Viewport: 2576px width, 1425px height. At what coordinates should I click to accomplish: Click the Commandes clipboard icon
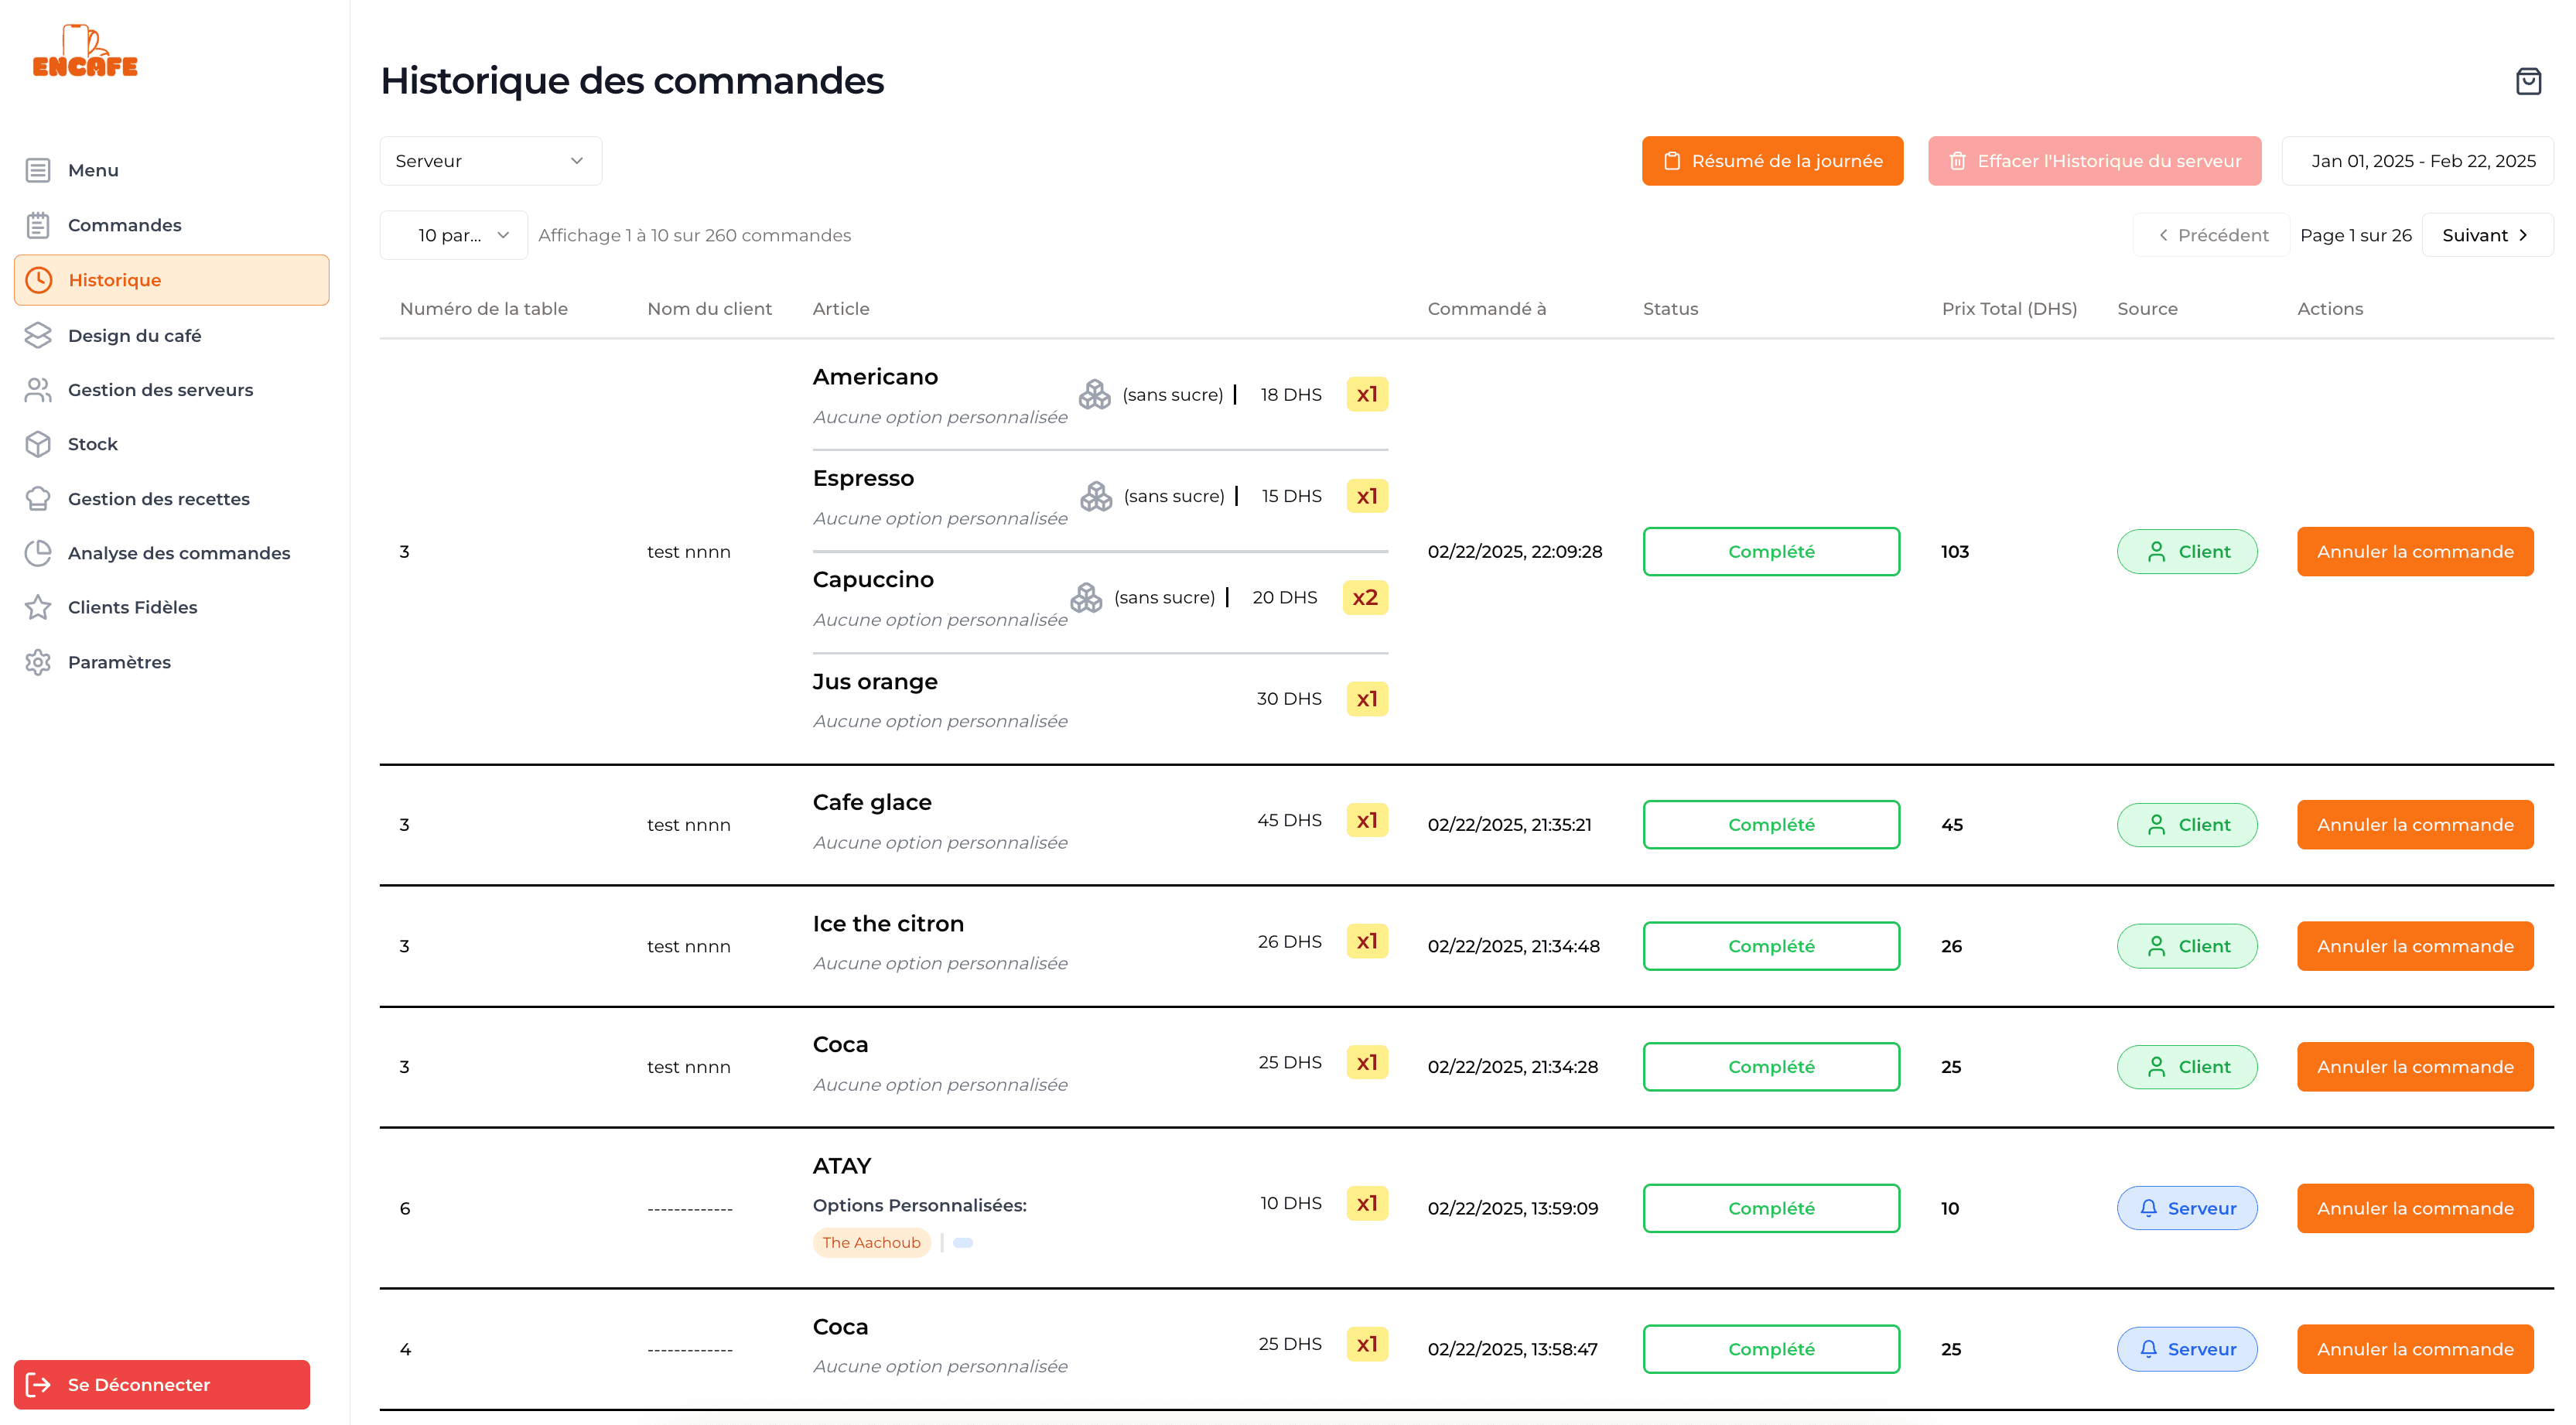(38, 225)
